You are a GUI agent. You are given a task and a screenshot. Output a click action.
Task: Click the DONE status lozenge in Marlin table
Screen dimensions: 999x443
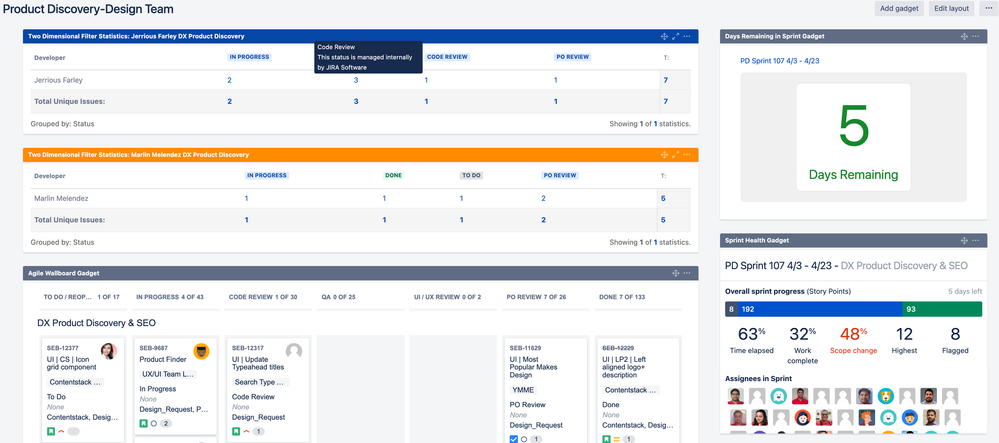coord(394,175)
